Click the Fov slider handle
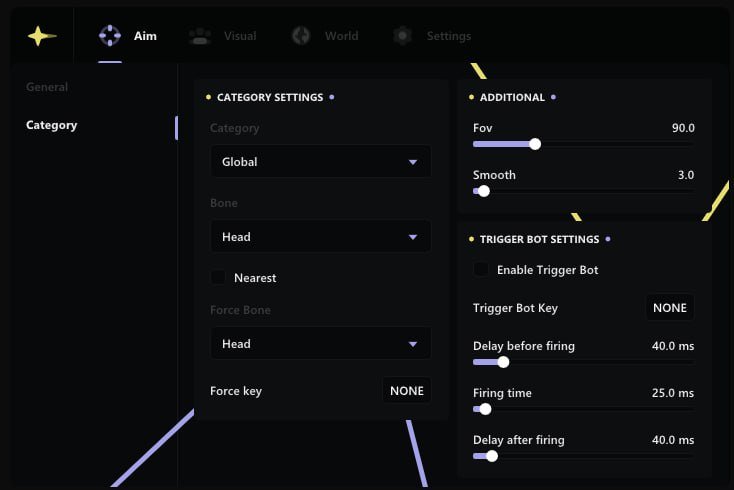This screenshot has width=734, height=490. 535,144
